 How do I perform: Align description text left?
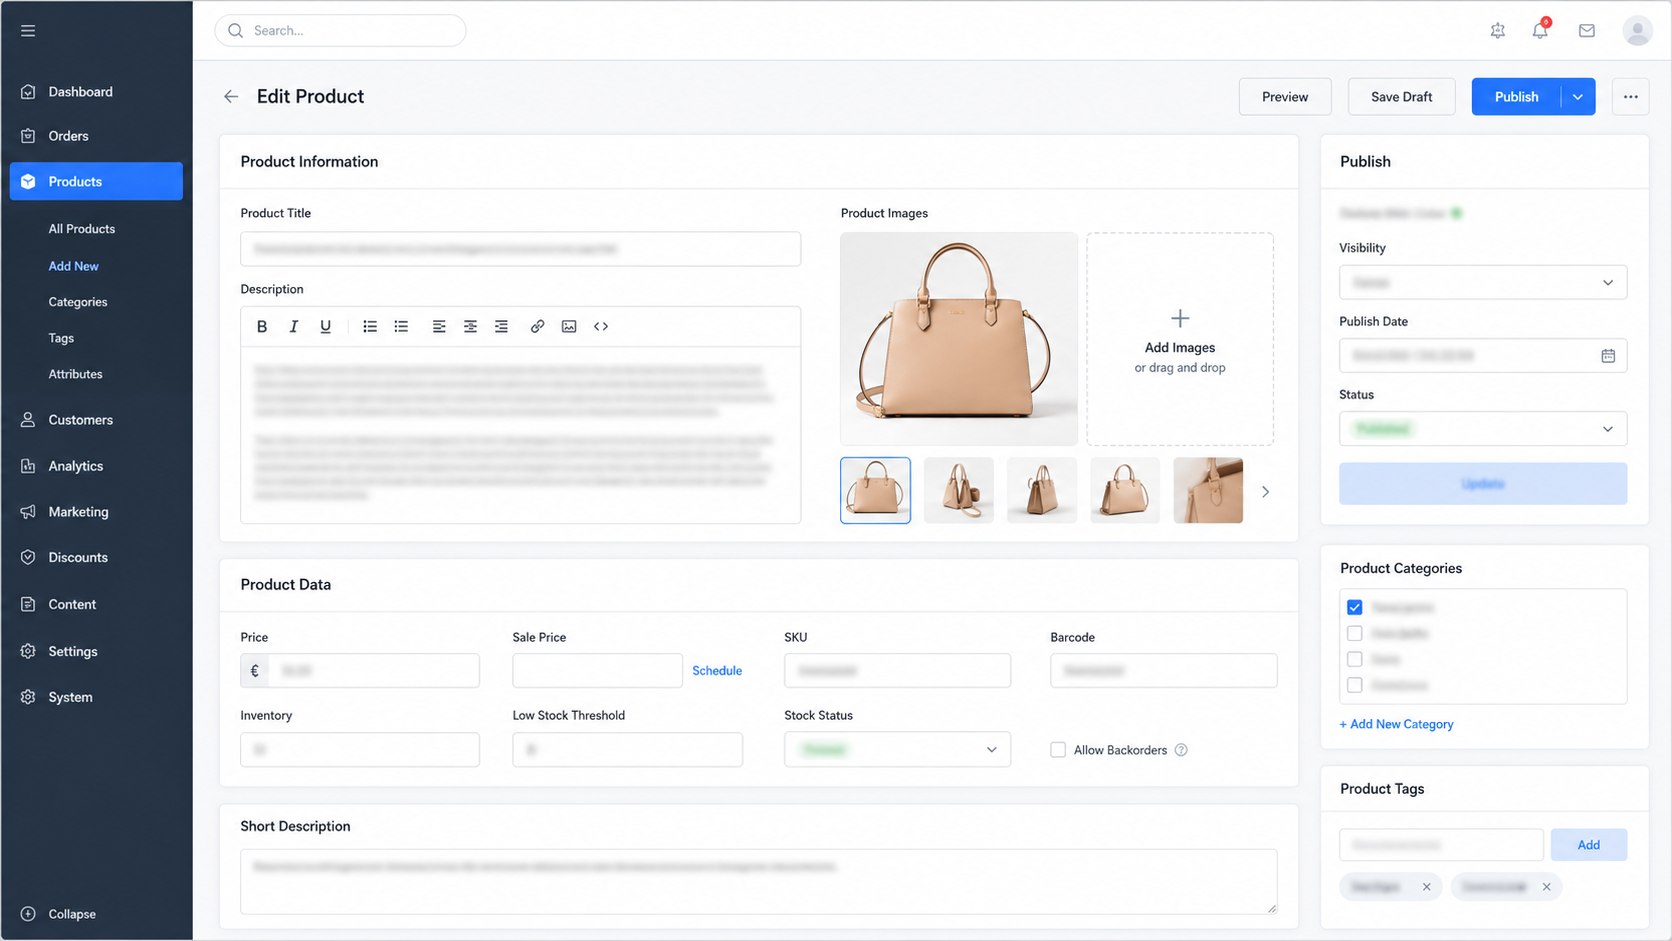point(439,327)
